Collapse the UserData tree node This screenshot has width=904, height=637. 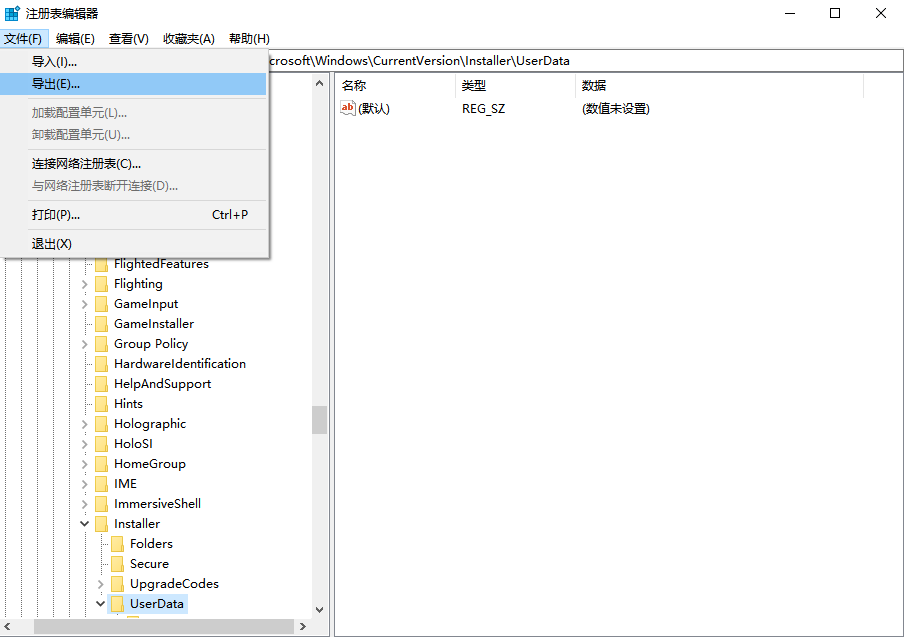[x=101, y=604]
